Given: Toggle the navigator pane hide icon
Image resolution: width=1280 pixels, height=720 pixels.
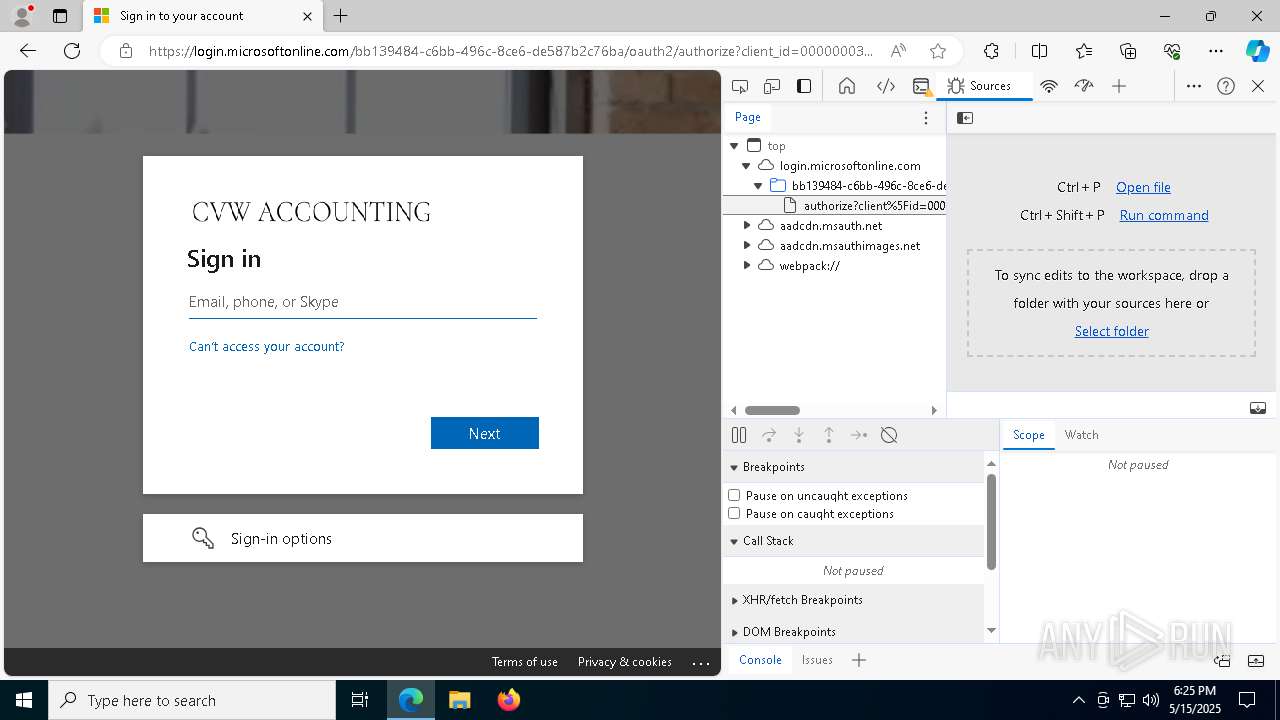Looking at the screenshot, I should pyautogui.click(x=965, y=118).
